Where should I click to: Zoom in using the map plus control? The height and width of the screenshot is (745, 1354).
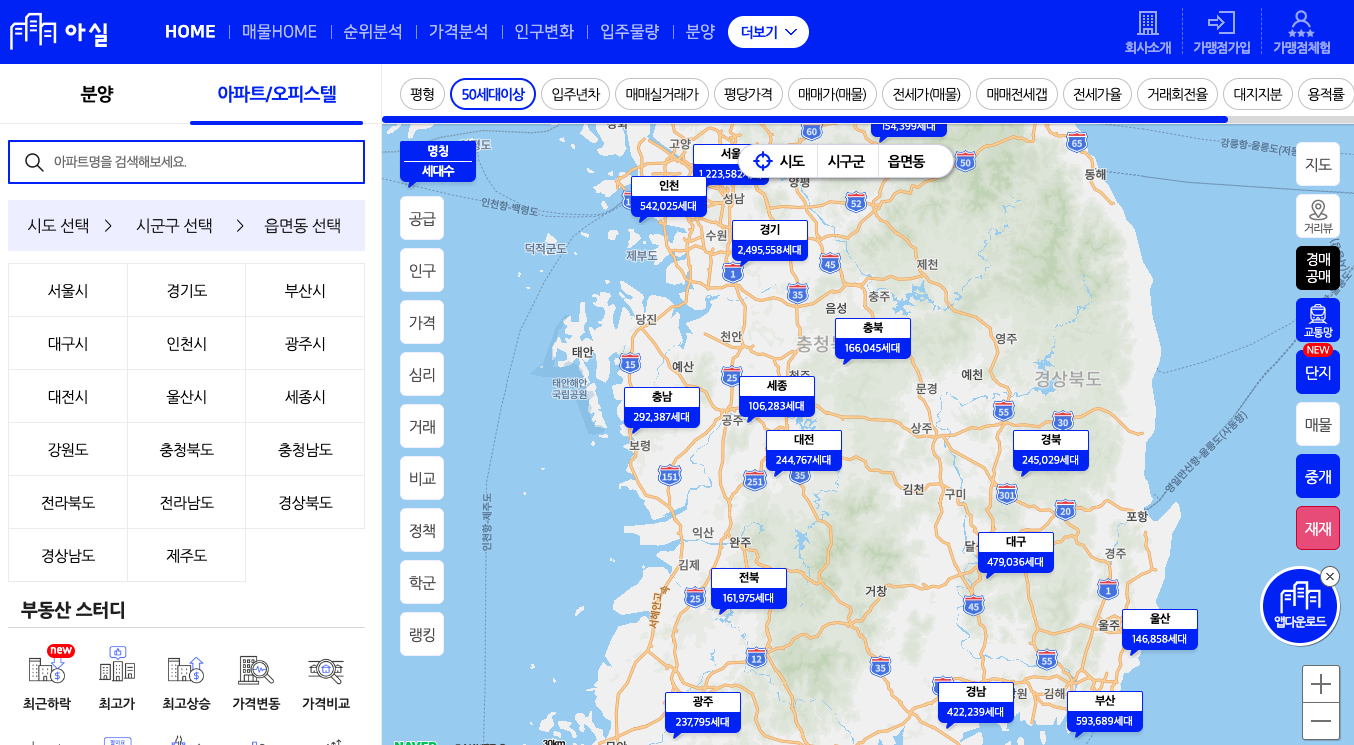click(x=1321, y=684)
